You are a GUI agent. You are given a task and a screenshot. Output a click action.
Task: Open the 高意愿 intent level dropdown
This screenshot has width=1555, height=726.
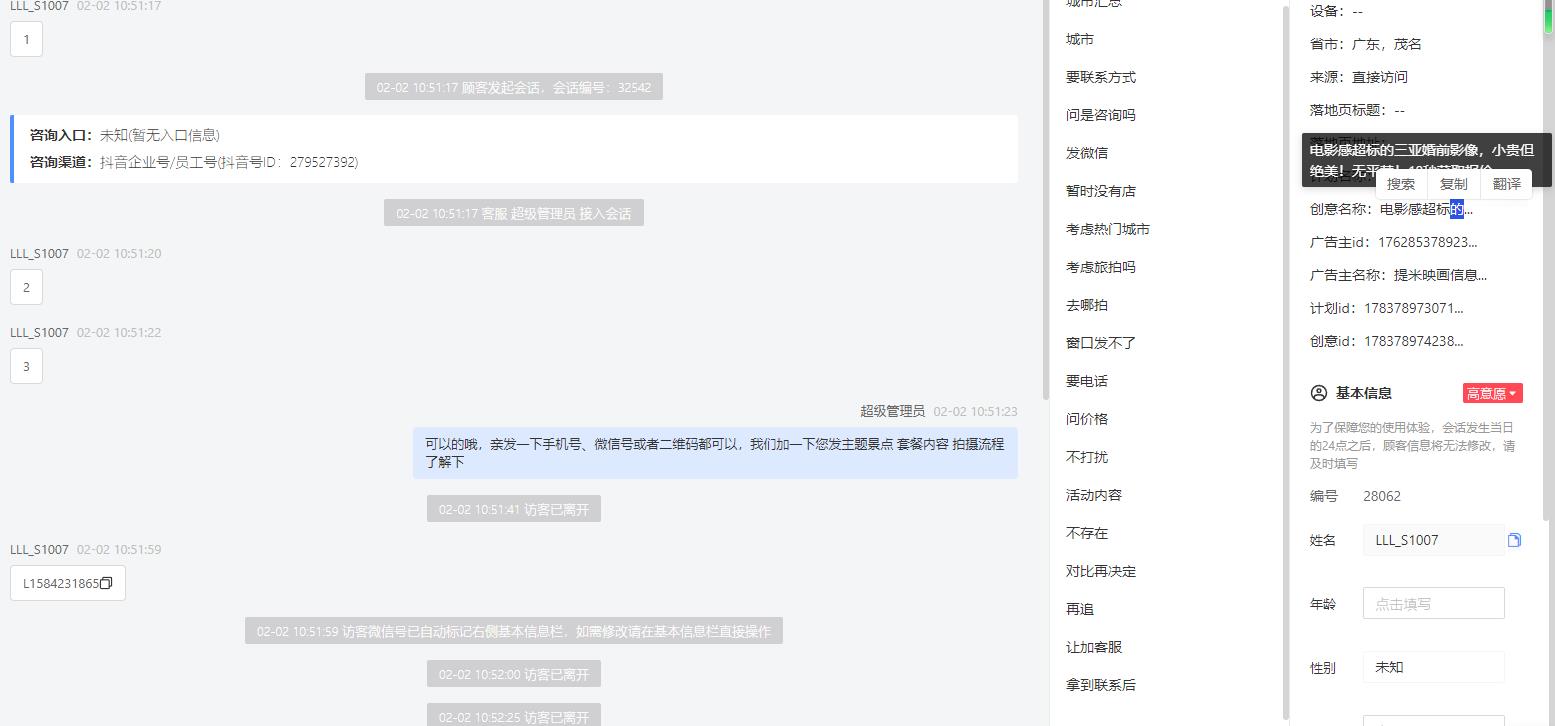click(x=1492, y=393)
